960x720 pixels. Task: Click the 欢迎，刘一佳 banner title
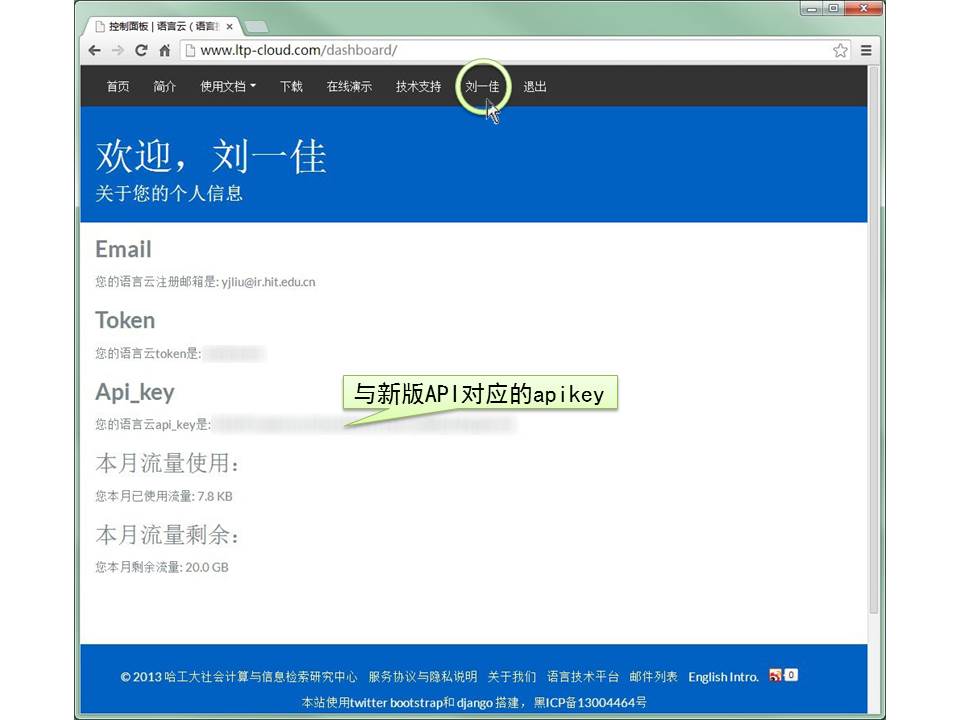tap(211, 156)
